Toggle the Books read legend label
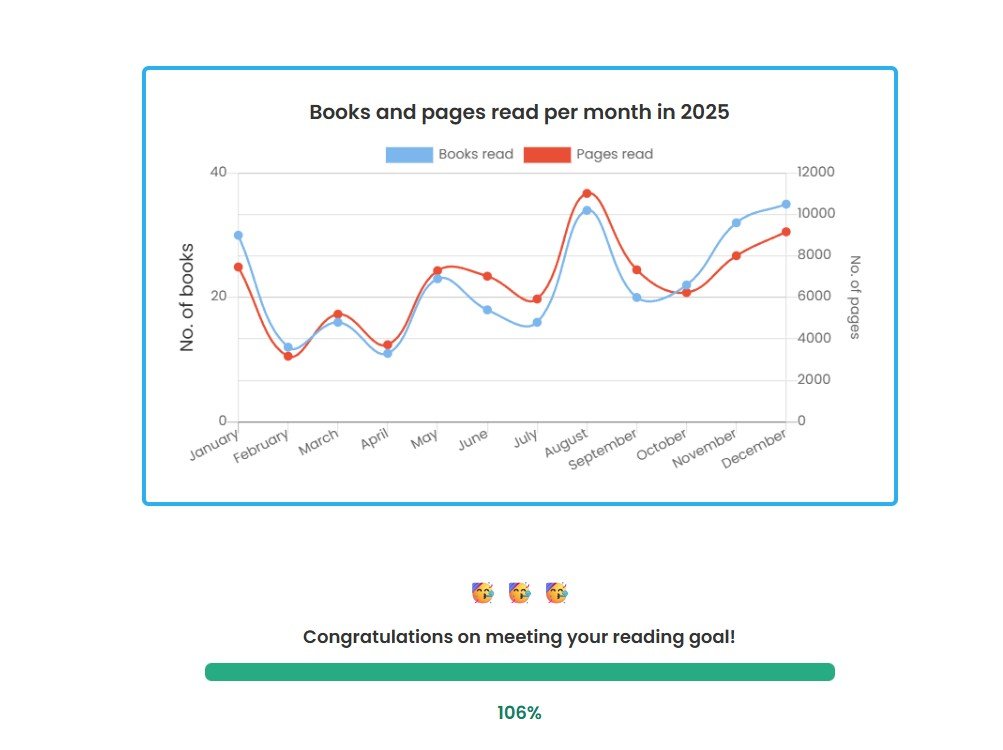 pyautogui.click(x=476, y=154)
